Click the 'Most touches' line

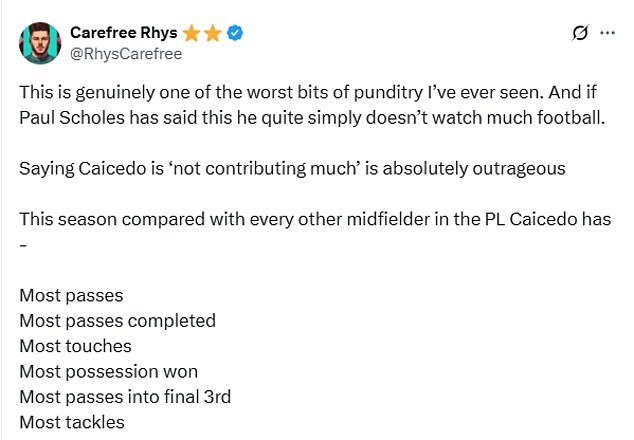coord(75,346)
